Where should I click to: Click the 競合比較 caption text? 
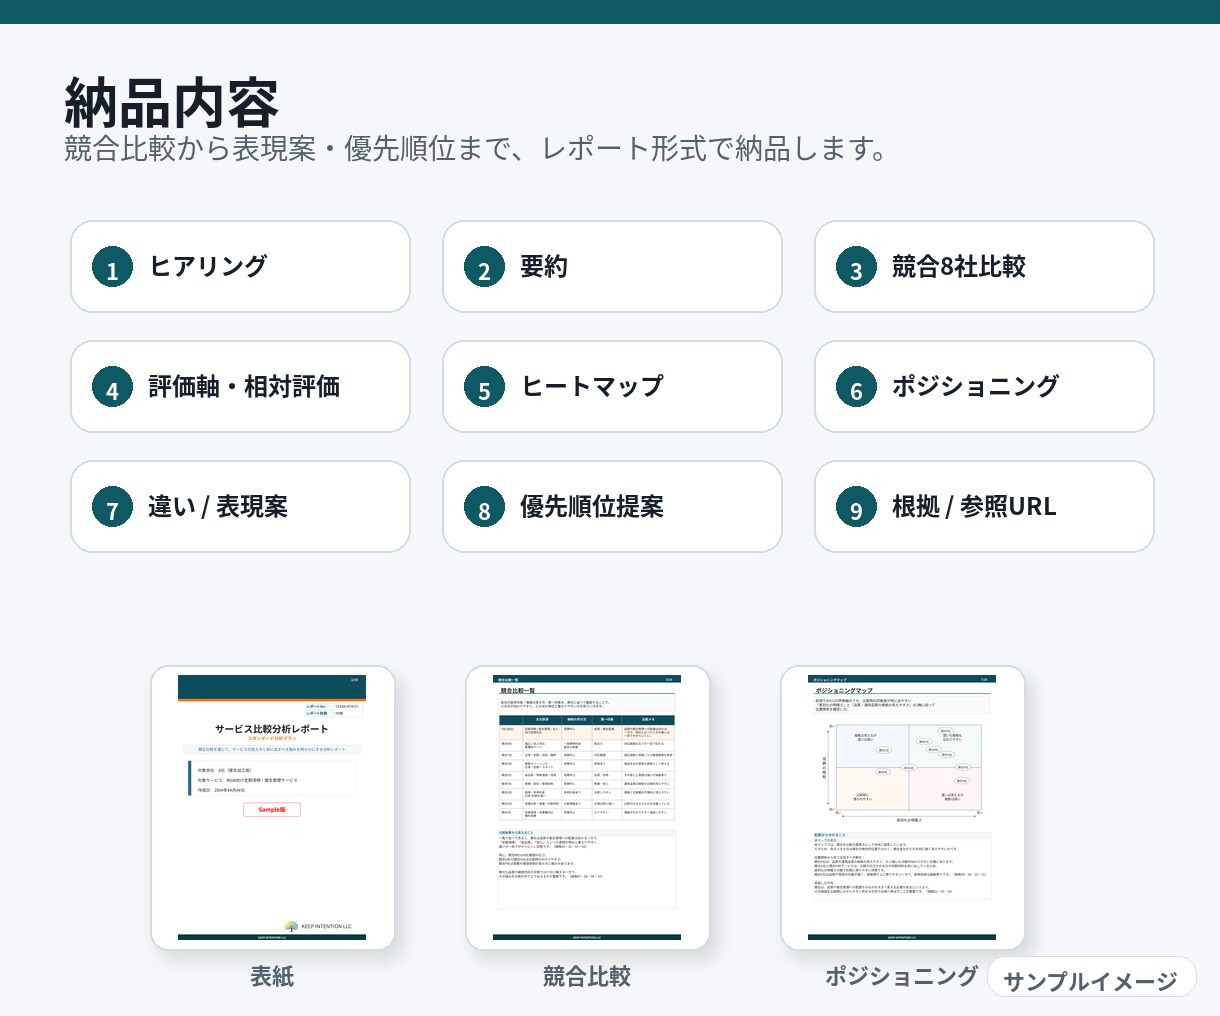587,976
